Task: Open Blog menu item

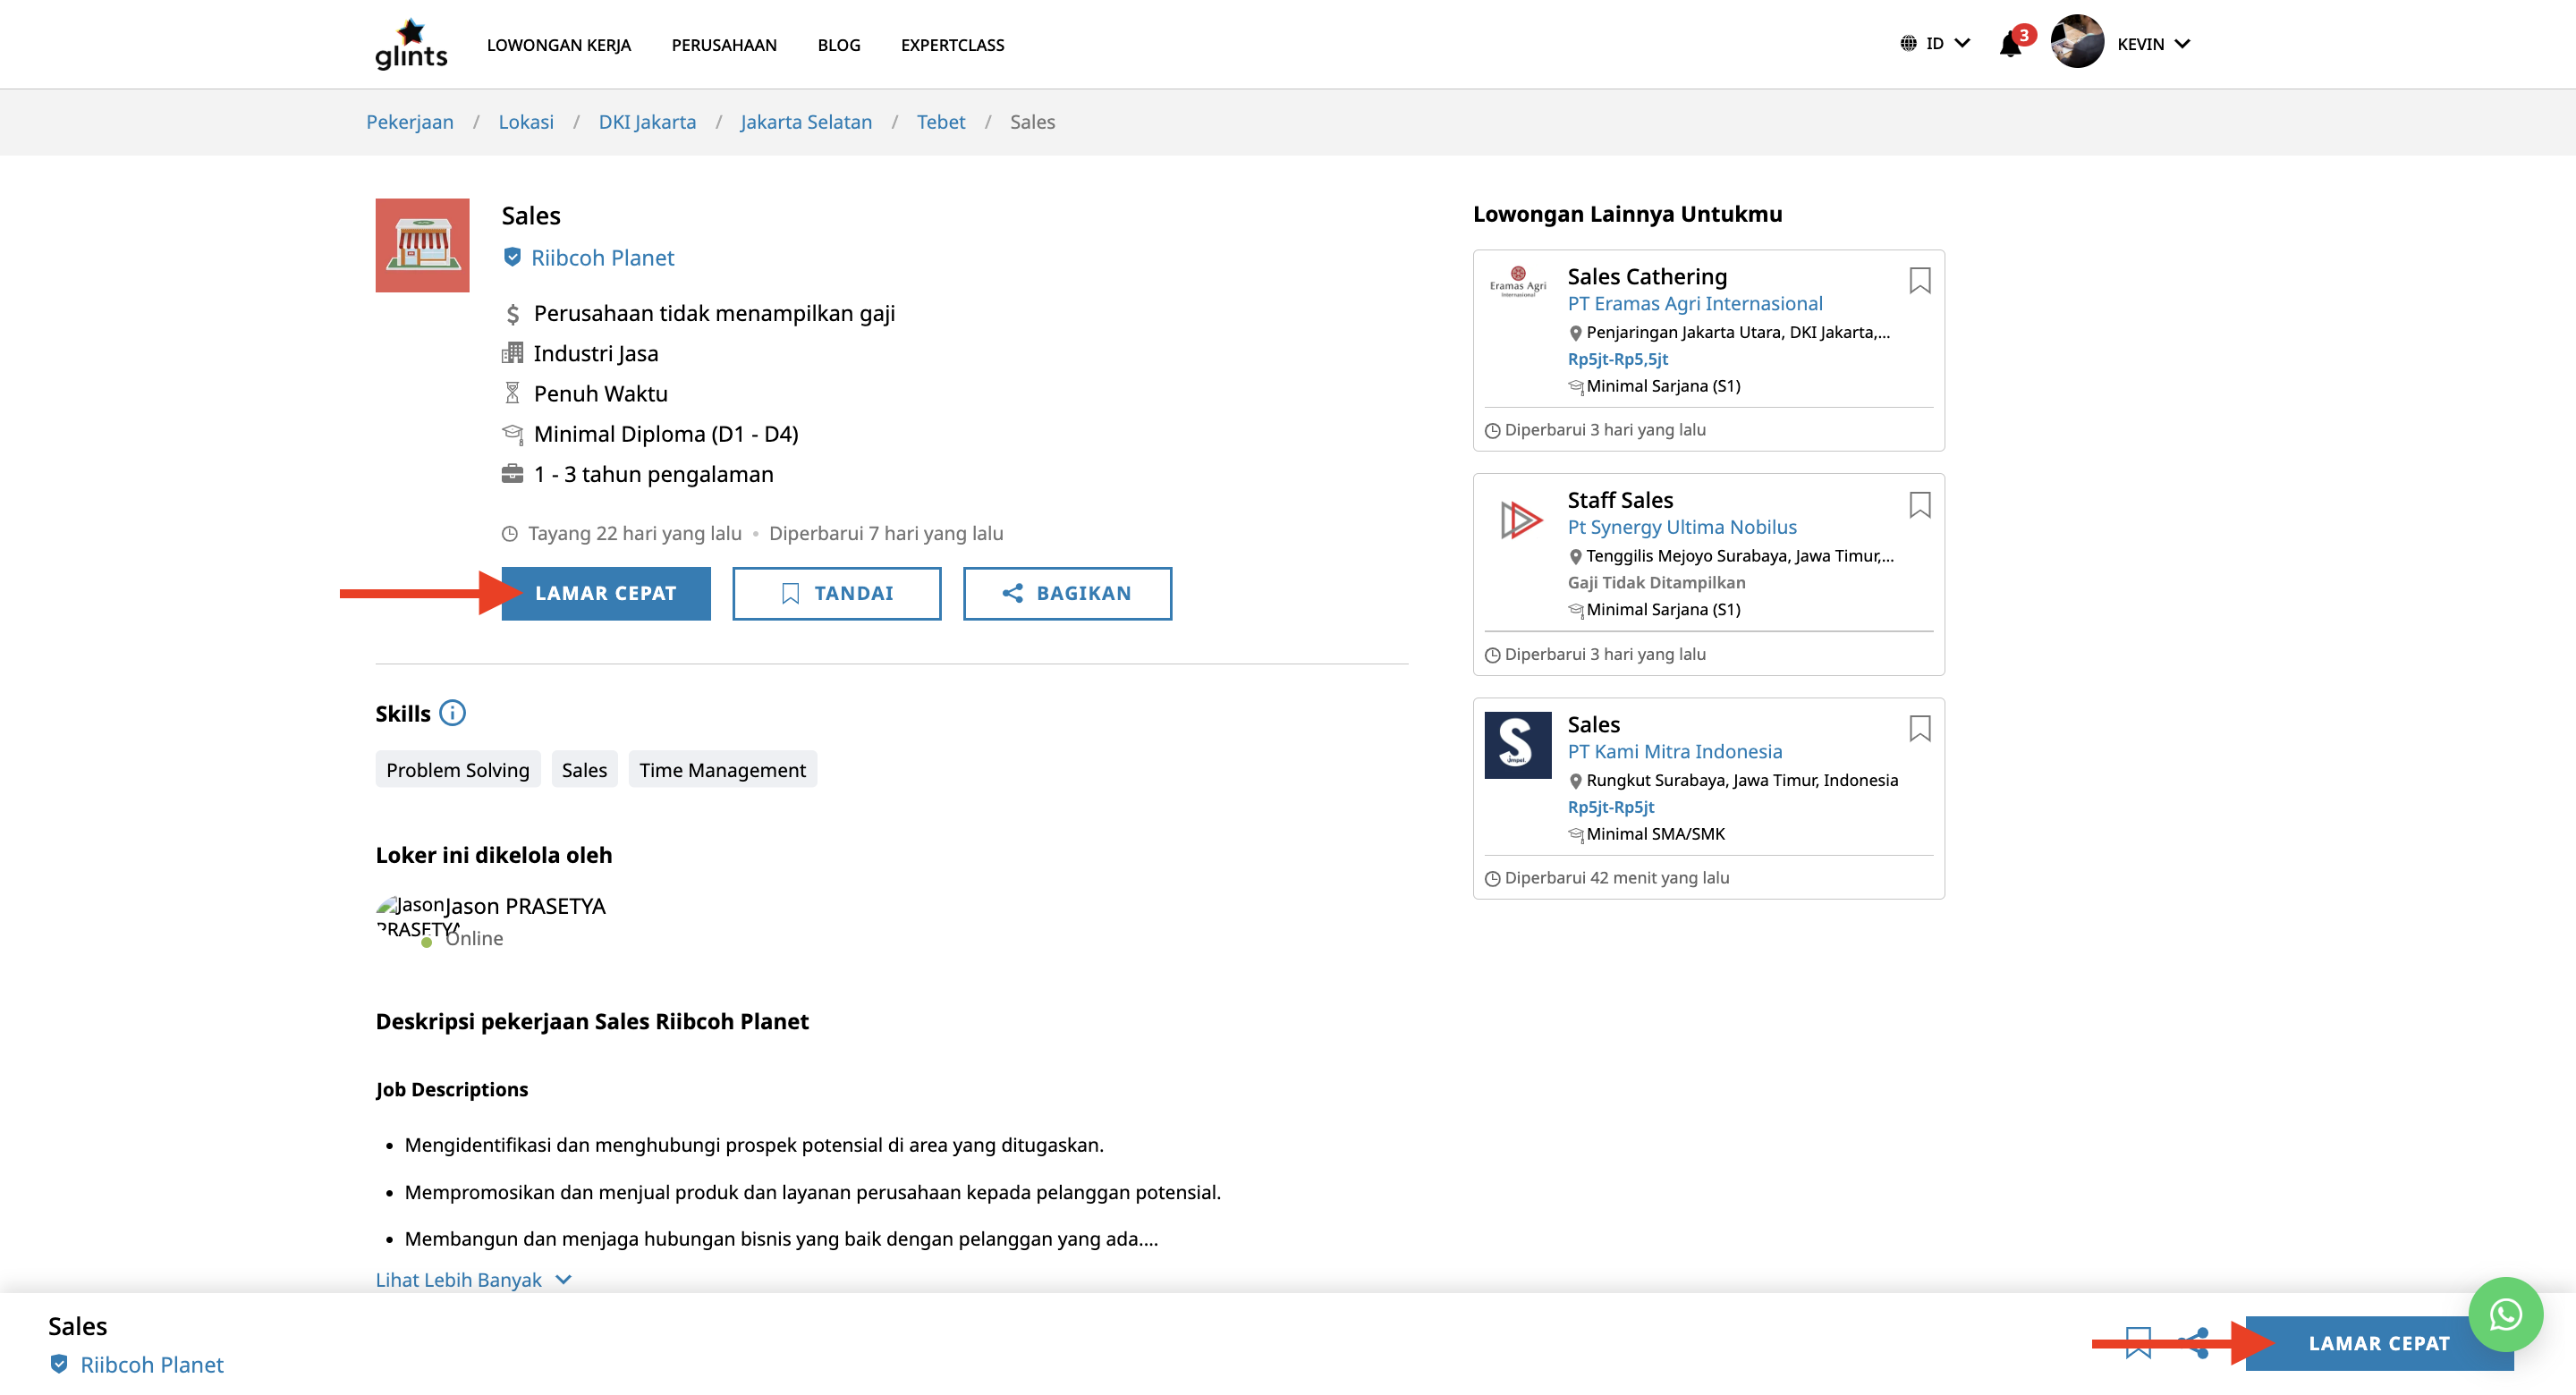Action: (x=838, y=45)
